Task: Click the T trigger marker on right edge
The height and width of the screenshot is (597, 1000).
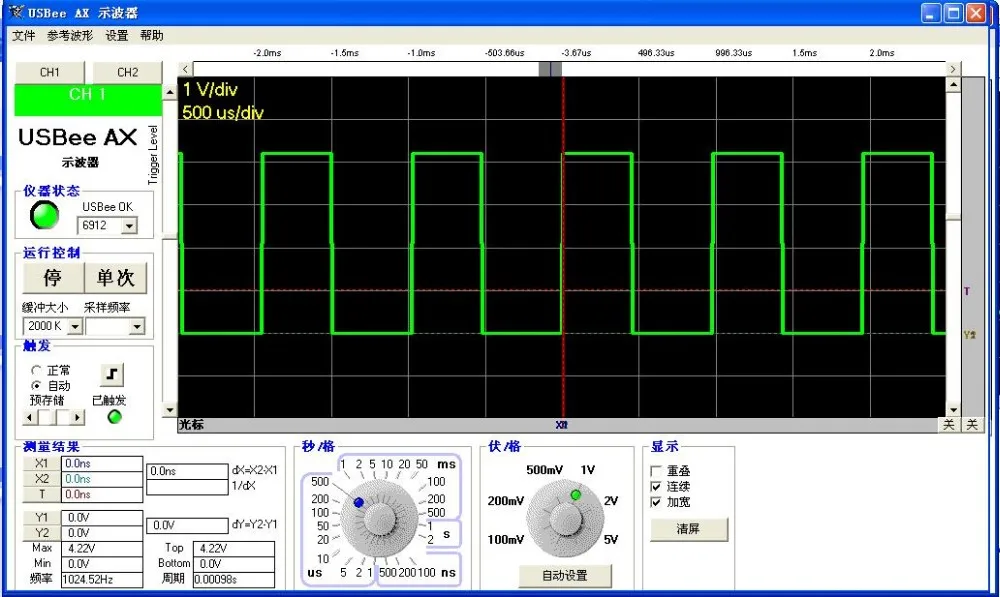Action: tap(967, 291)
